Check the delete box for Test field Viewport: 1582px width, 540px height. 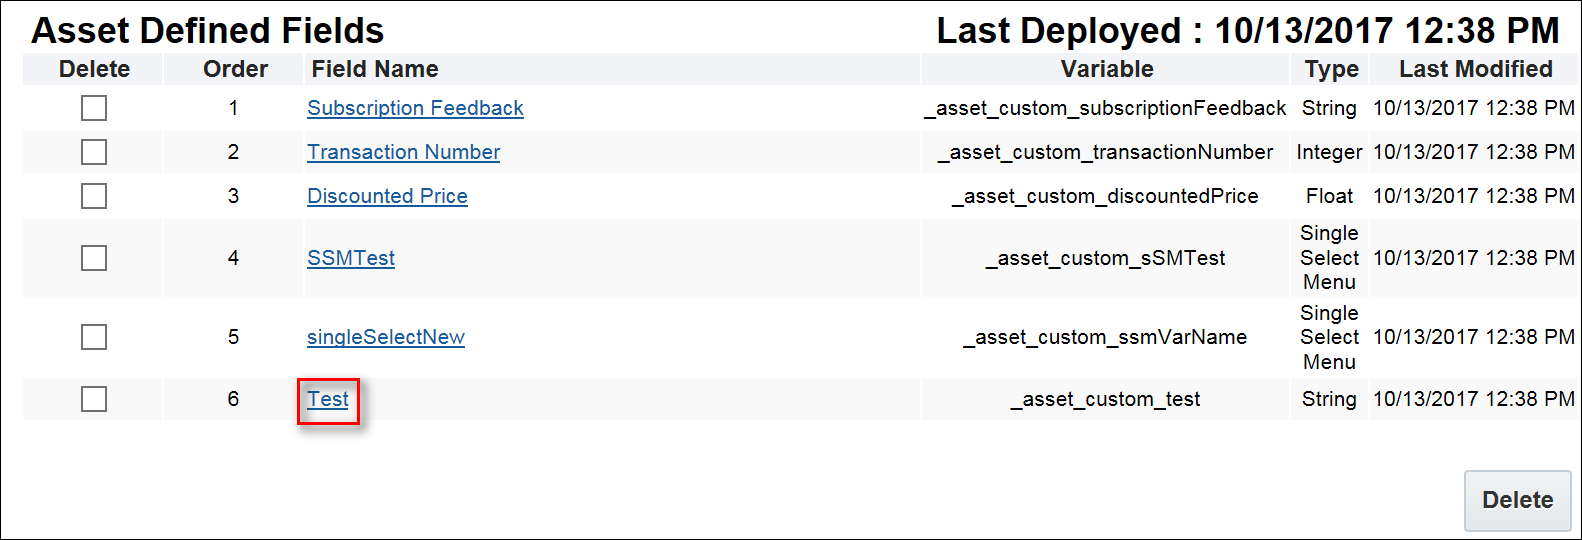pyautogui.click(x=94, y=399)
